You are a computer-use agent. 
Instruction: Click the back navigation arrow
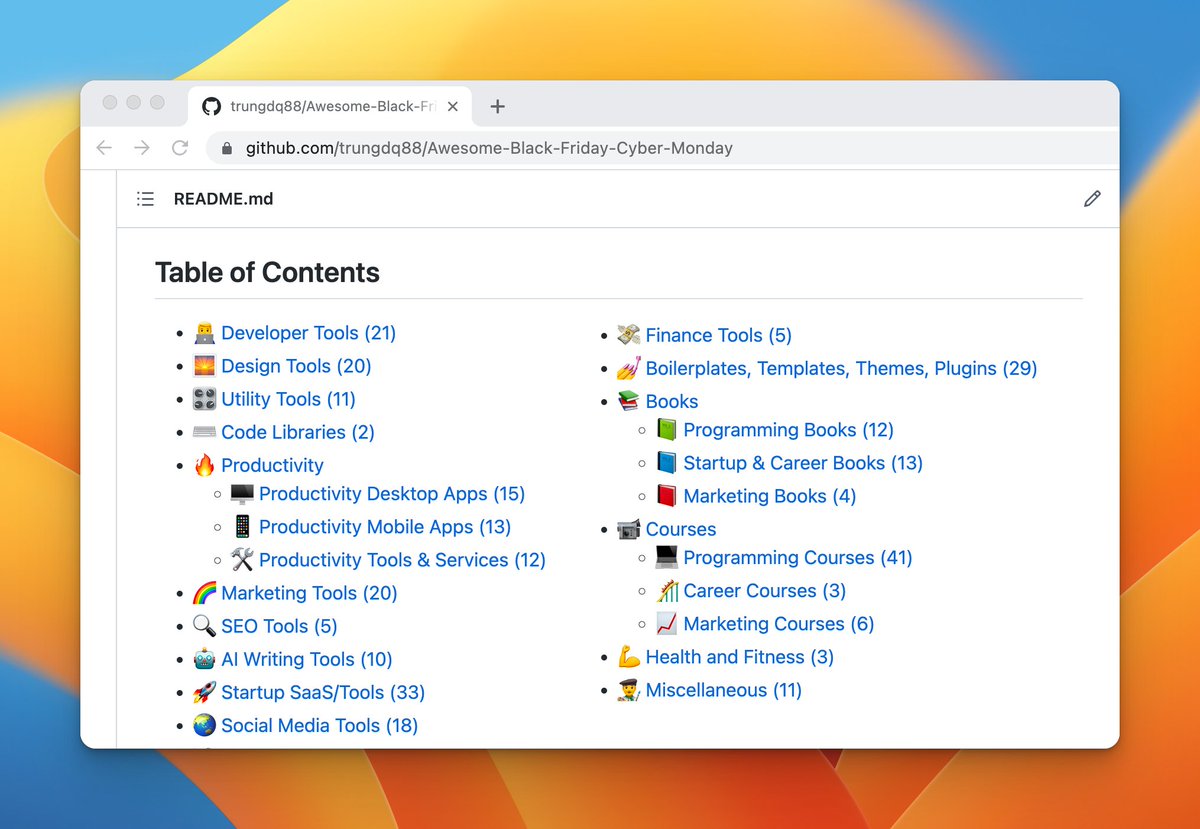[104, 147]
